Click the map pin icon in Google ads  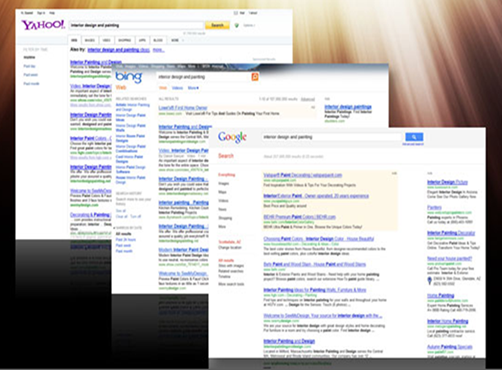(x=430, y=281)
